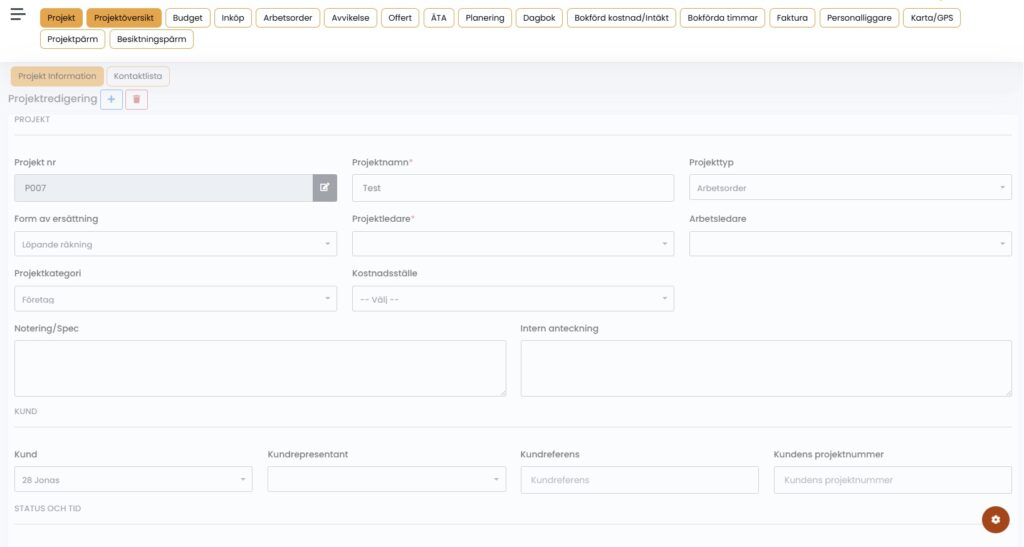The height and width of the screenshot is (547, 1024).
Task: Expand the Projekttyp dropdown
Action: (850, 188)
